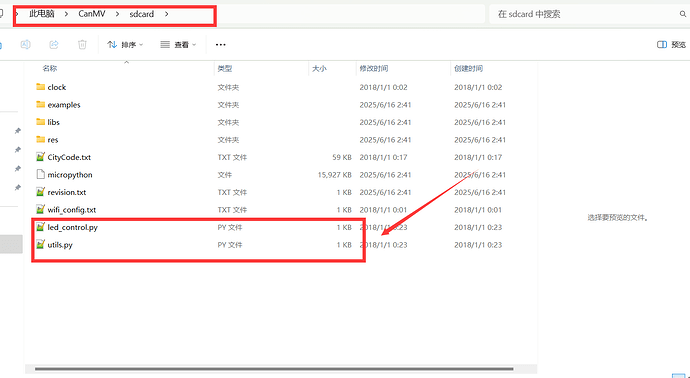Click the share icon in the toolbar
This screenshot has height=378, width=690.
(54, 44)
